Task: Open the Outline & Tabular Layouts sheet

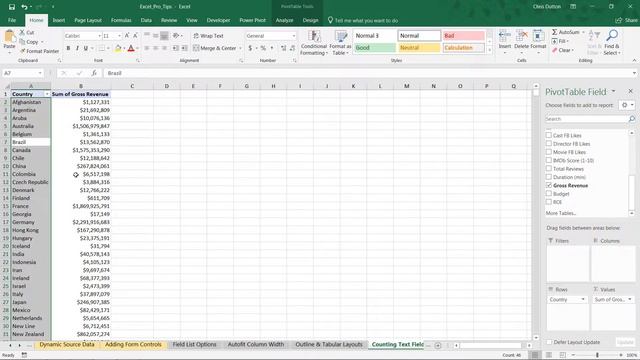Action: (x=329, y=344)
